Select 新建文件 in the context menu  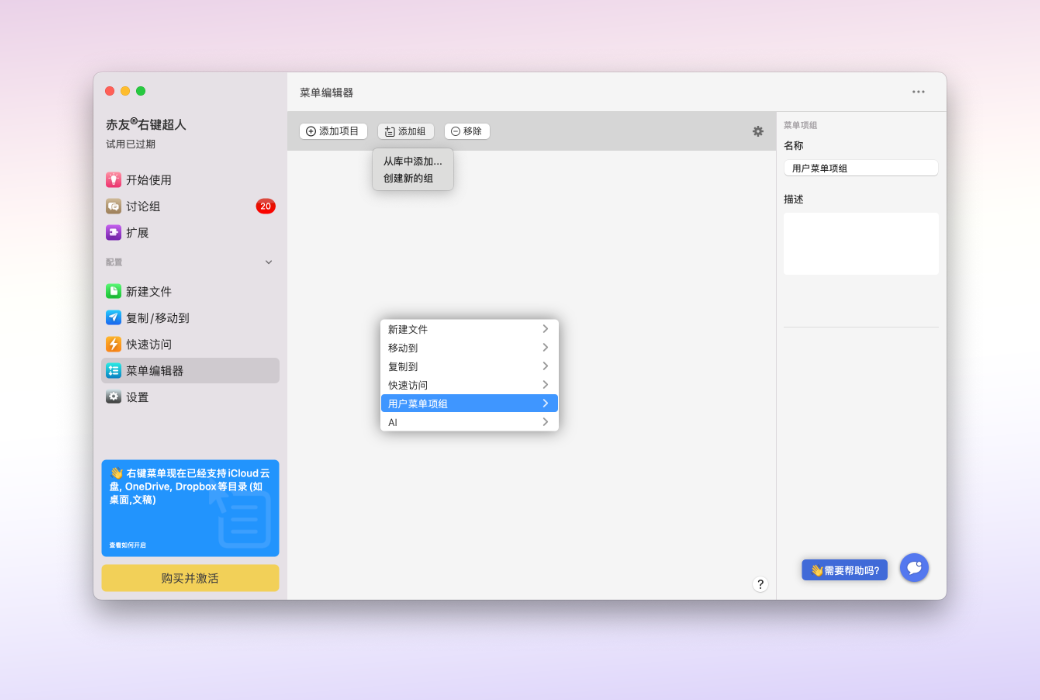tap(469, 329)
